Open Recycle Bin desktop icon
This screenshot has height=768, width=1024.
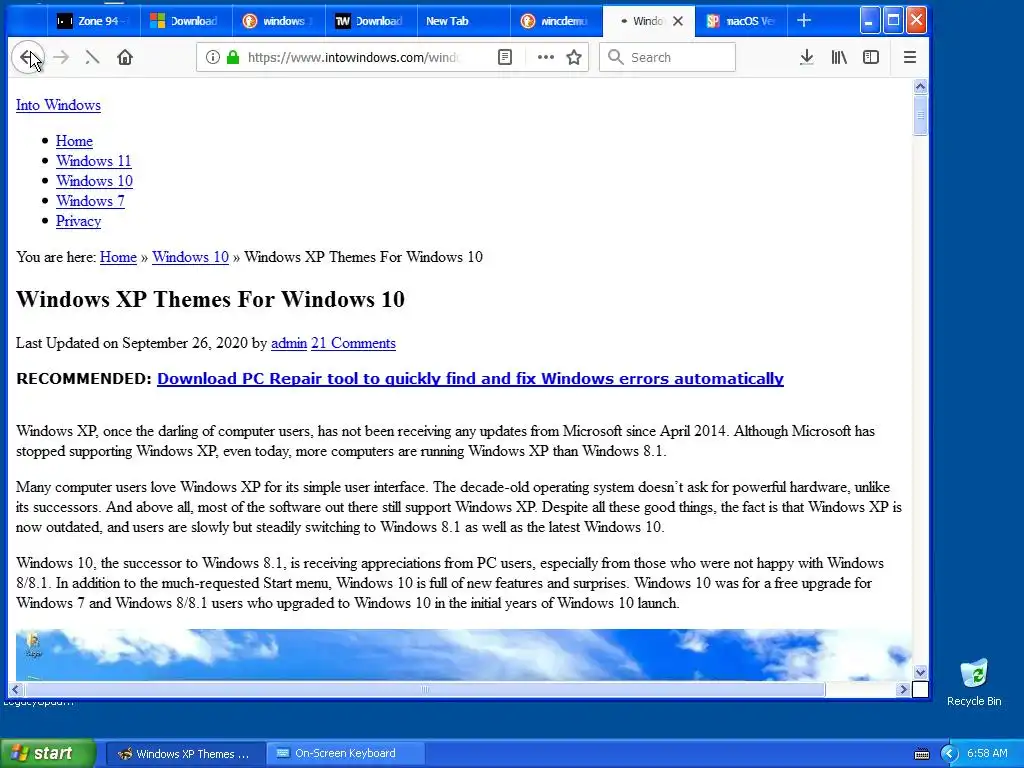click(974, 682)
